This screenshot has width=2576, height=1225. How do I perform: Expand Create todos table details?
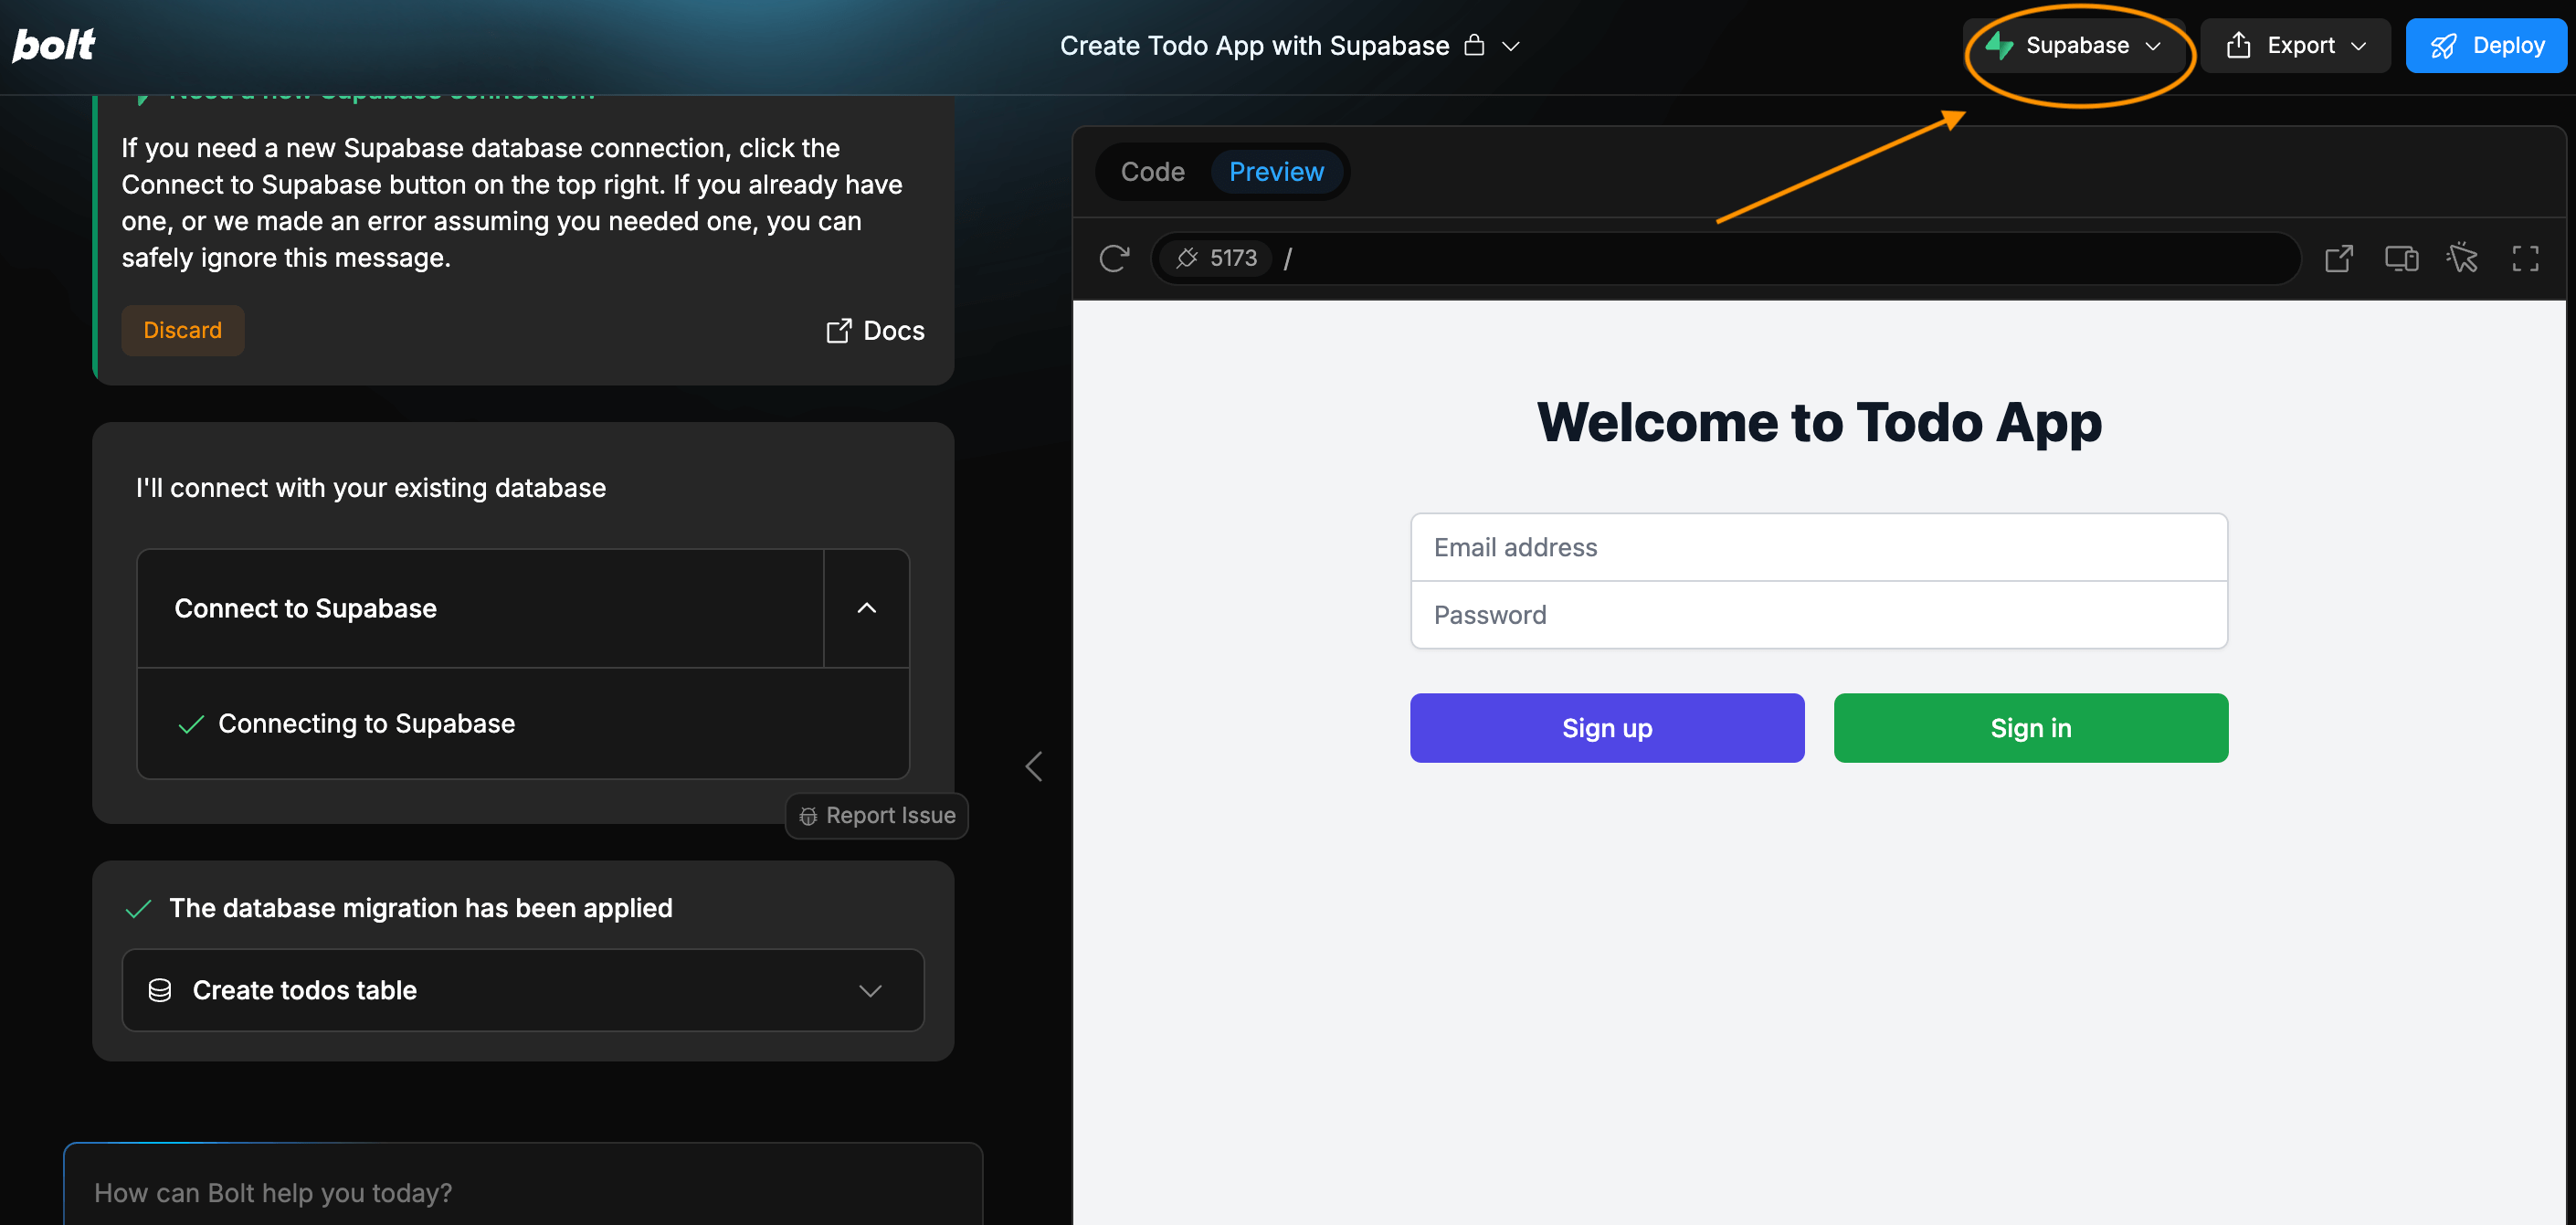[x=869, y=990]
